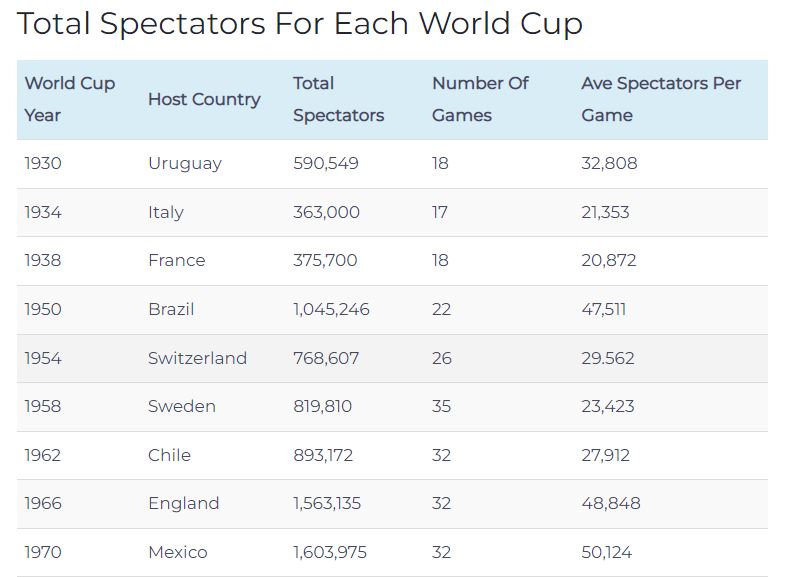Image resolution: width=810 pixels, height=577 pixels.
Task: Click the 47,511 average spectators cell
Action: click(x=604, y=309)
